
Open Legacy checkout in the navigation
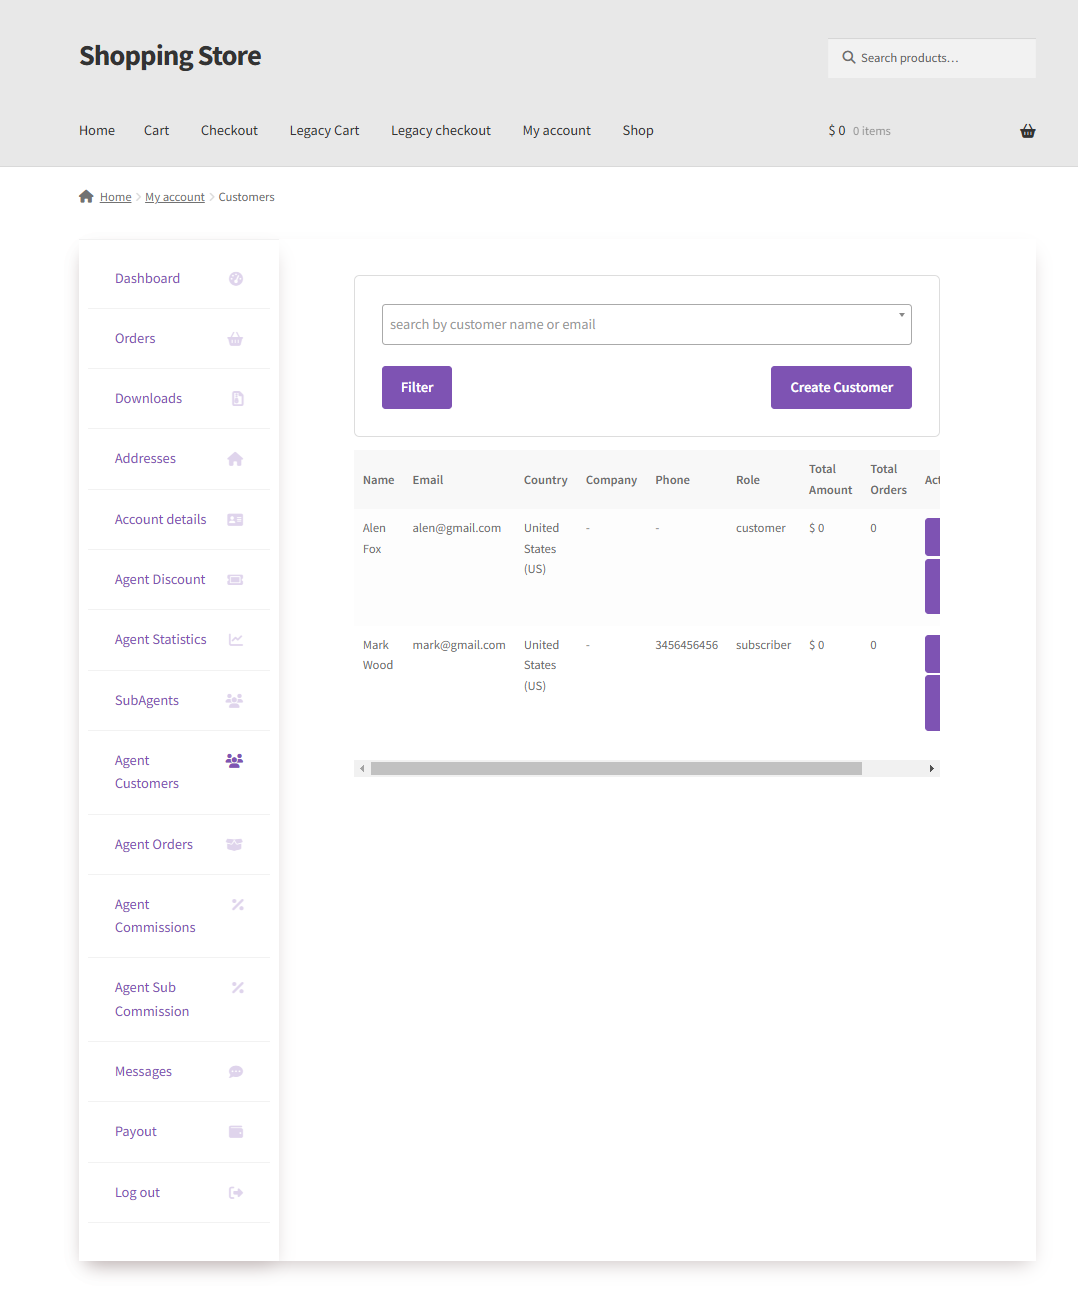pyautogui.click(x=441, y=131)
